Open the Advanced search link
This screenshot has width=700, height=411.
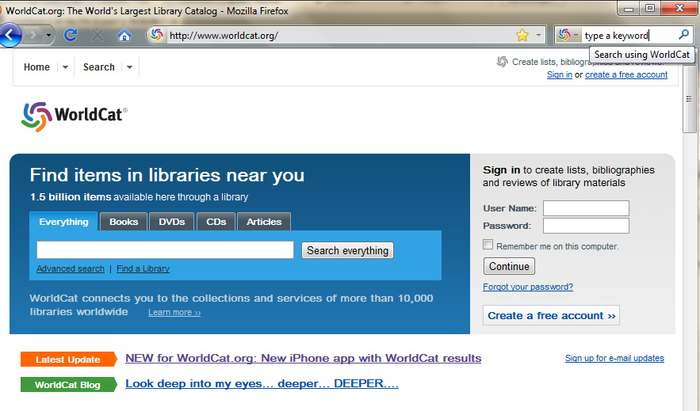71,269
